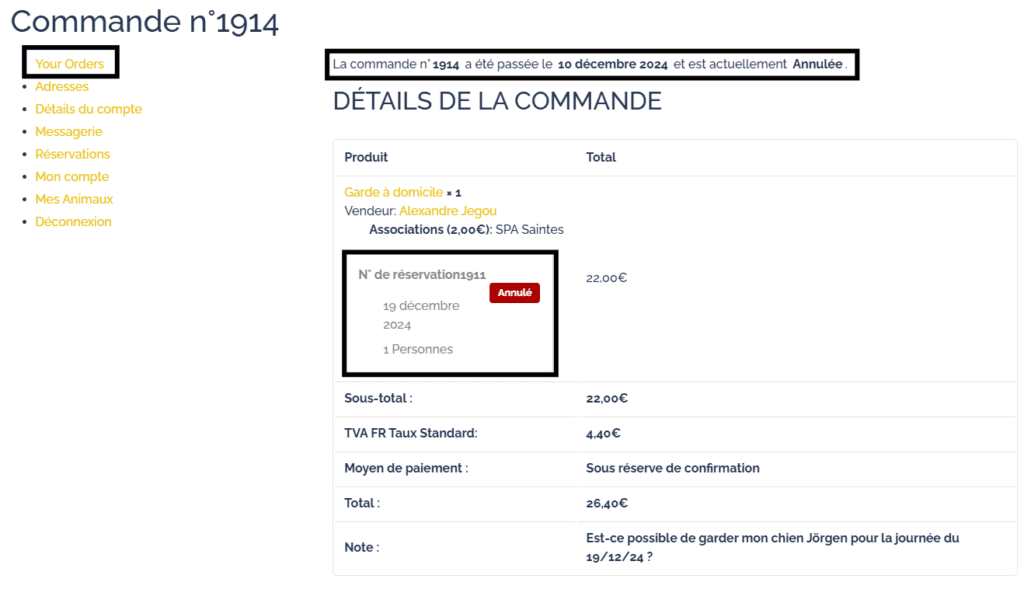Screen dimensions: 1024x589
Task: Open the Your Orders menu link
Action: point(69,64)
